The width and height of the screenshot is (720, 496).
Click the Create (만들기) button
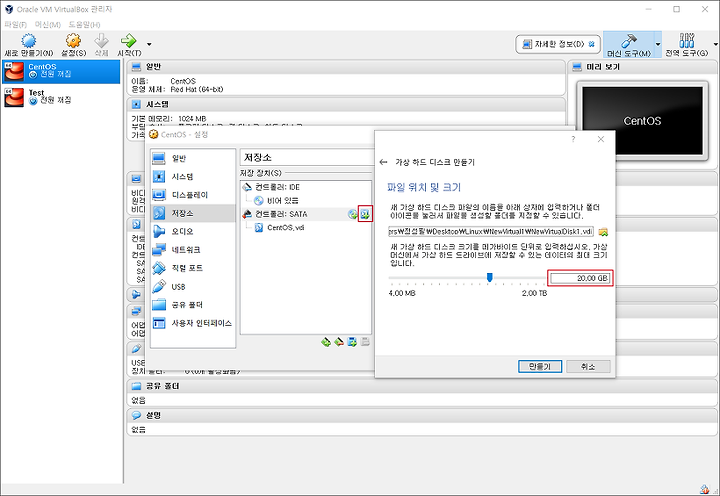pyautogui.click(x=540, y=366)
